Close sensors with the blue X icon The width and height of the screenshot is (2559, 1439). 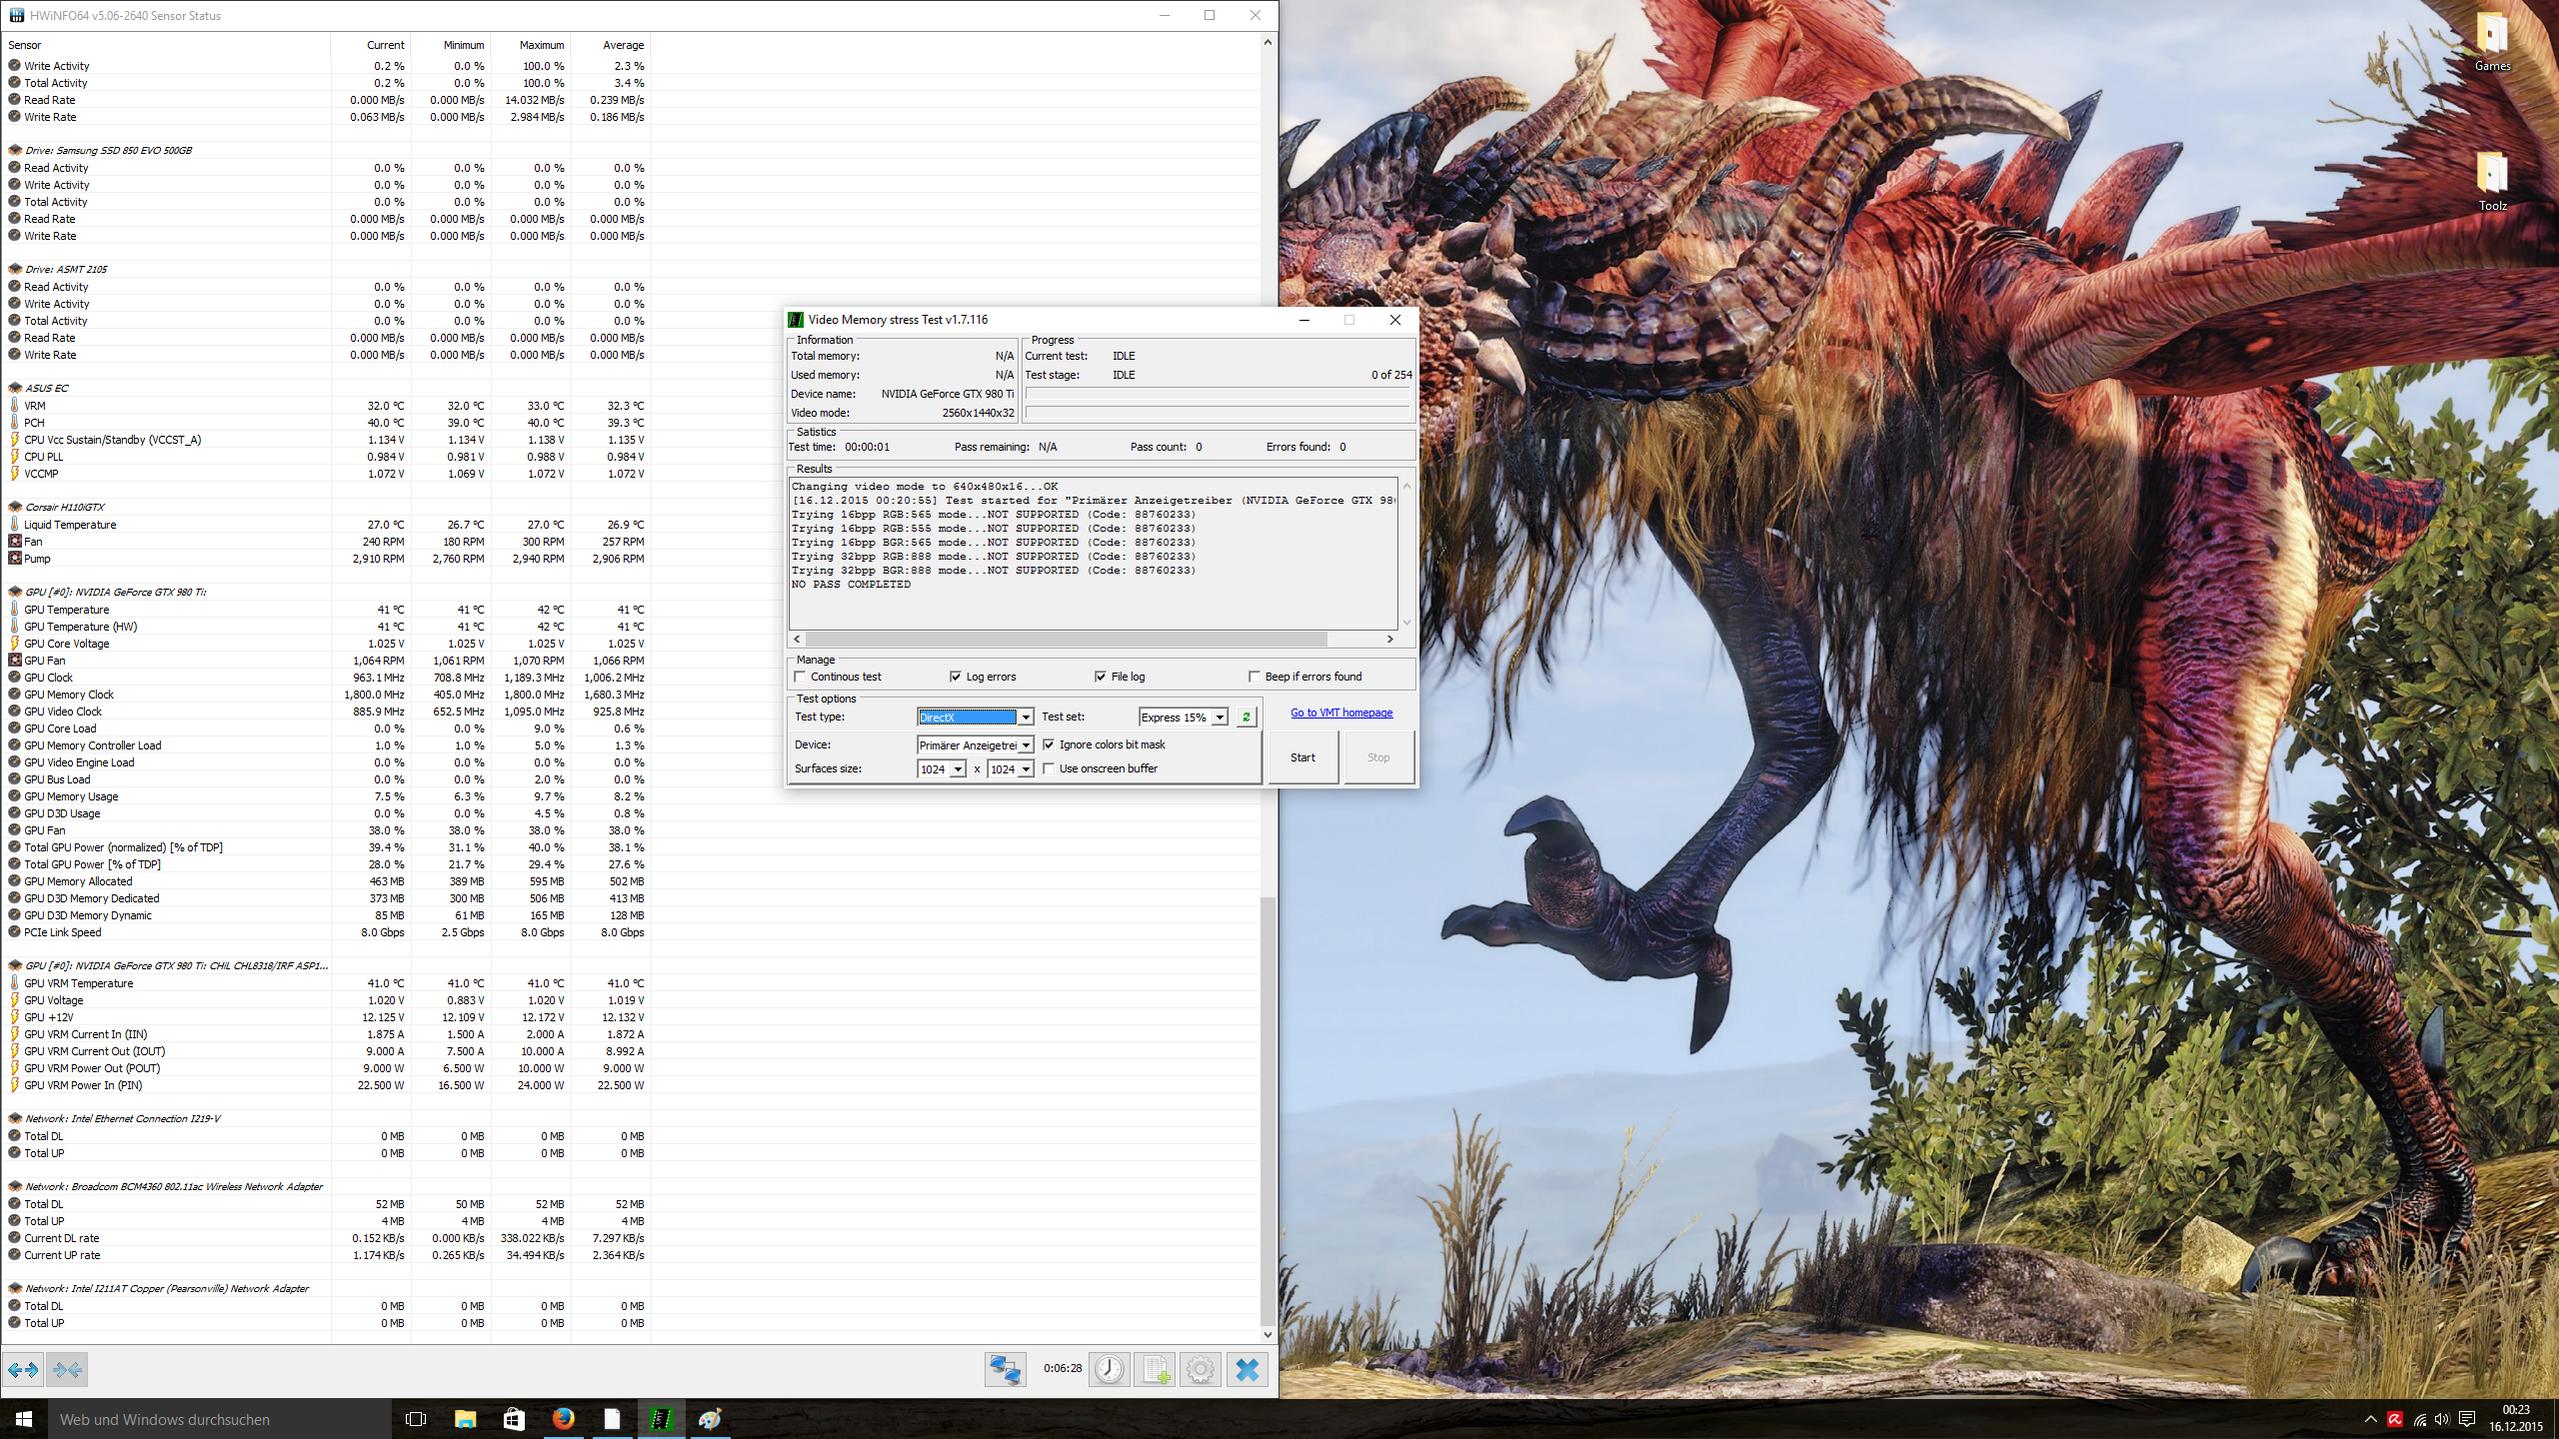coord(1247,1369)
